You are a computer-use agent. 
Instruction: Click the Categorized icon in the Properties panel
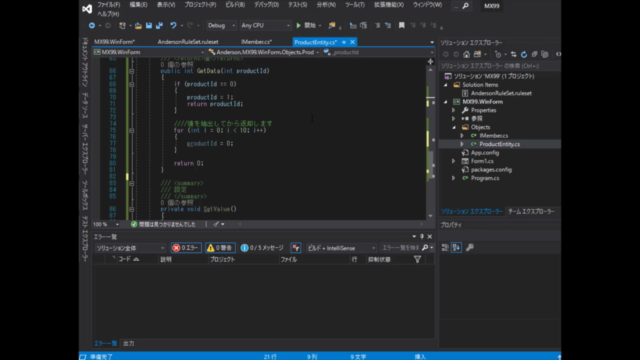coord(445,247)
